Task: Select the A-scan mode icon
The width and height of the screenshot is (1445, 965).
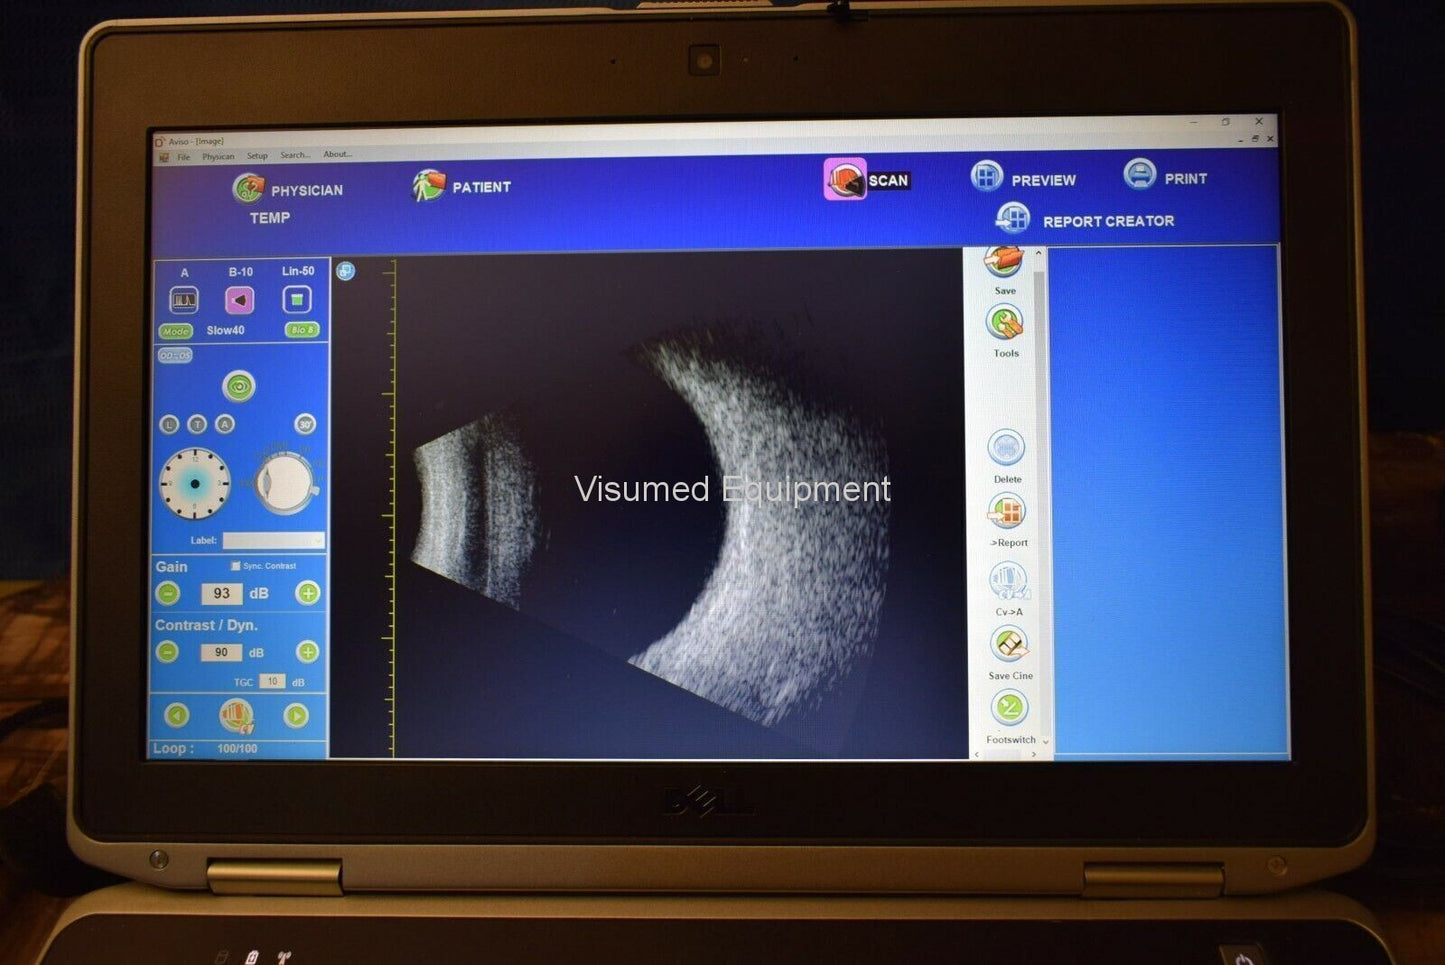Action: coord(184,300)
